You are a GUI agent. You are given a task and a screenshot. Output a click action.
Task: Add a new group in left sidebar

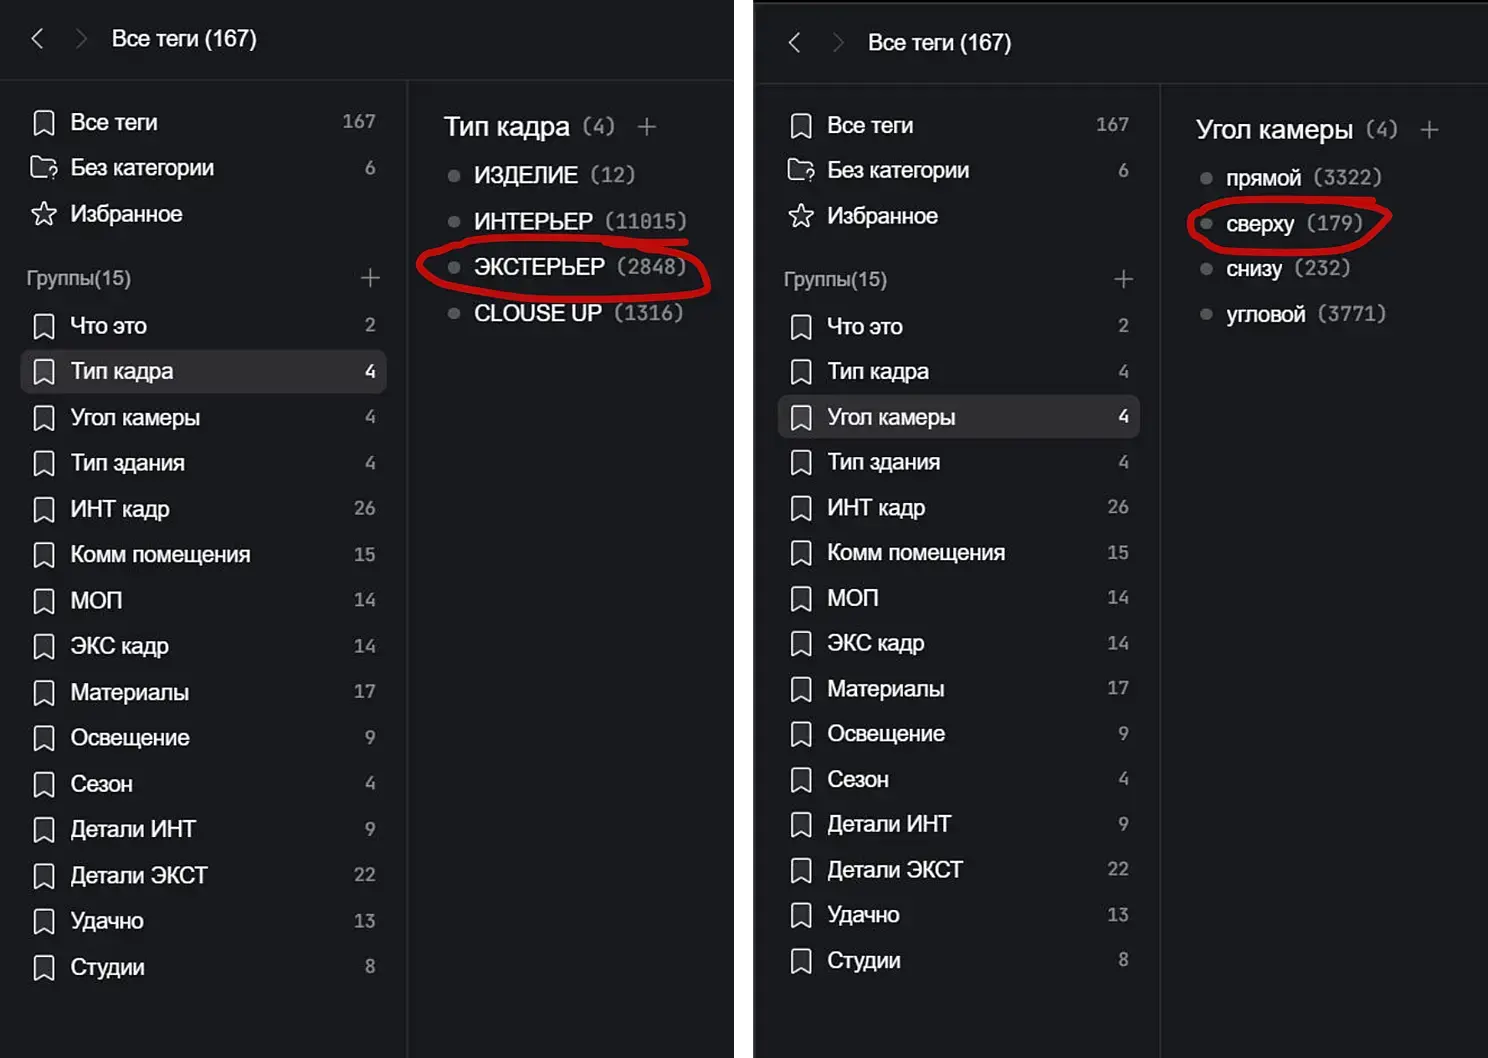coord(370,278)
